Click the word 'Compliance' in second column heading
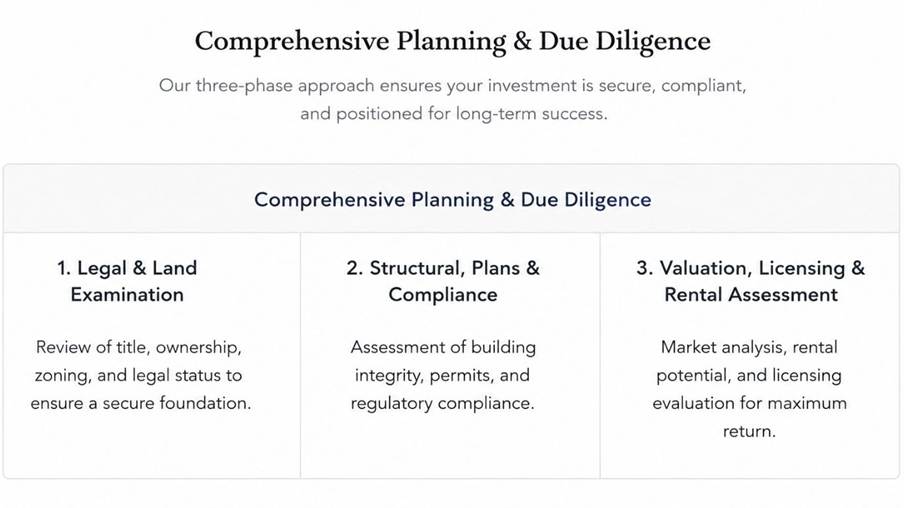Viewport: 904px width, 508px height. 443,295
